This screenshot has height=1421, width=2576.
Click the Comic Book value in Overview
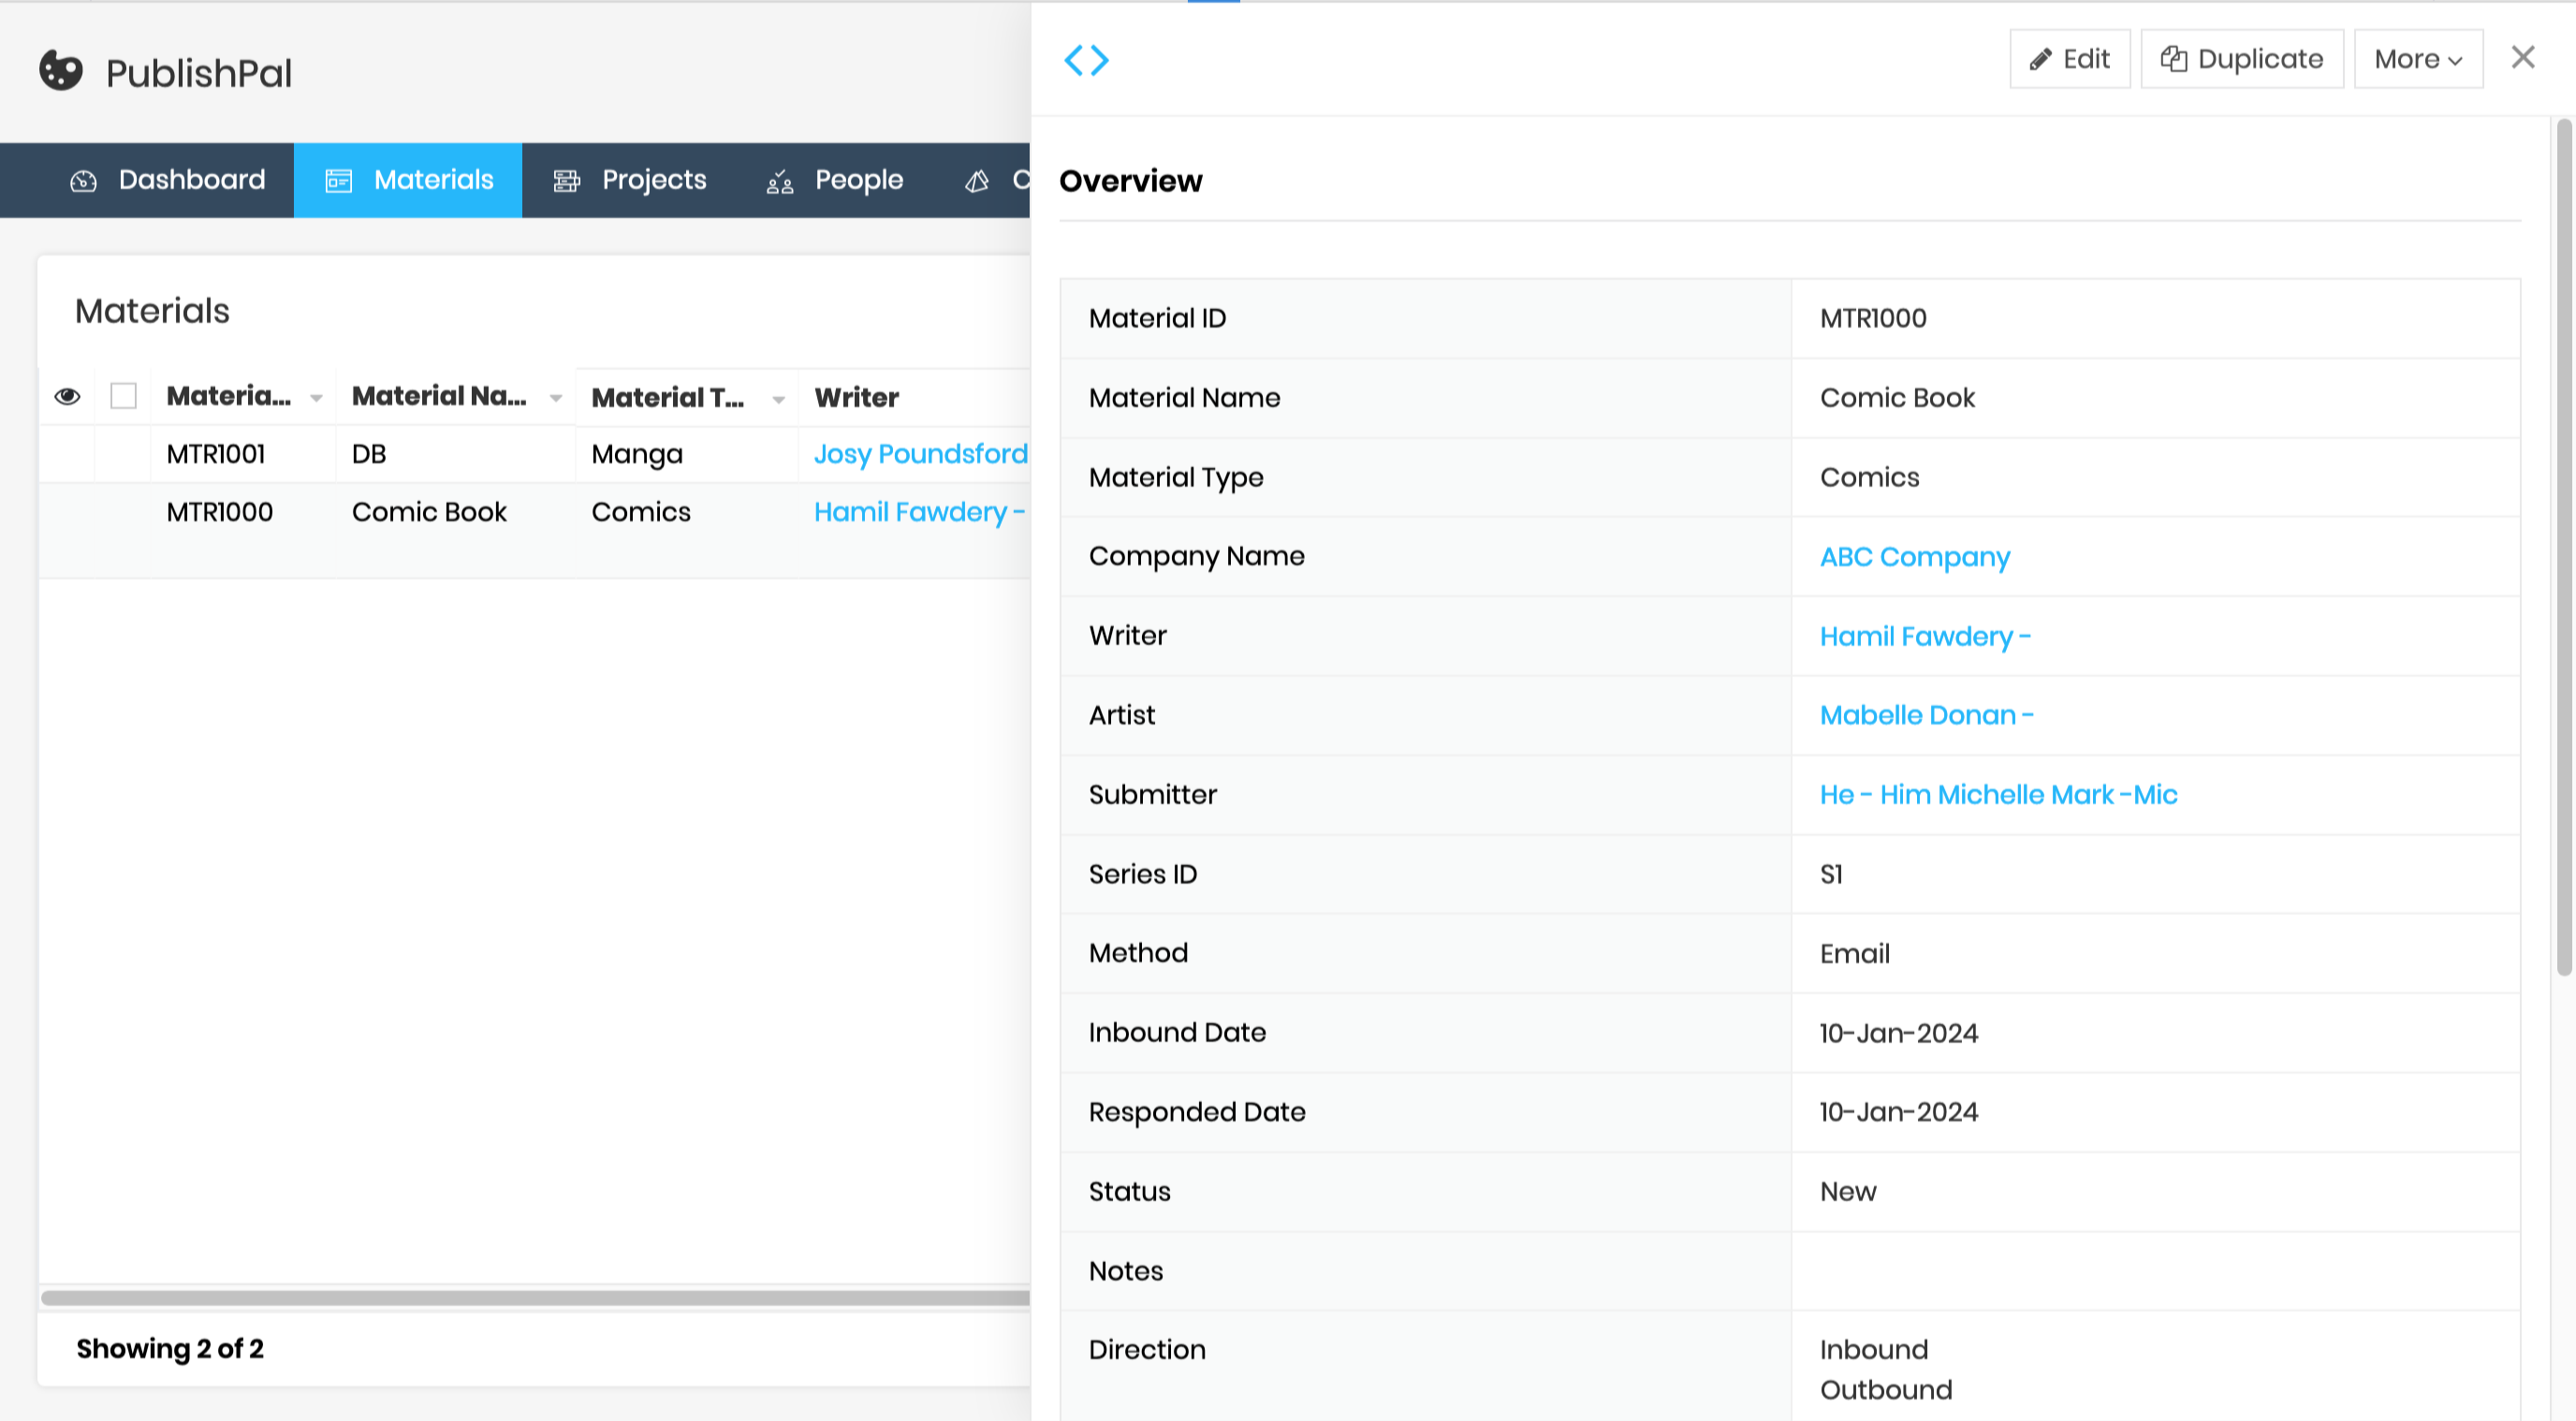1897,398
